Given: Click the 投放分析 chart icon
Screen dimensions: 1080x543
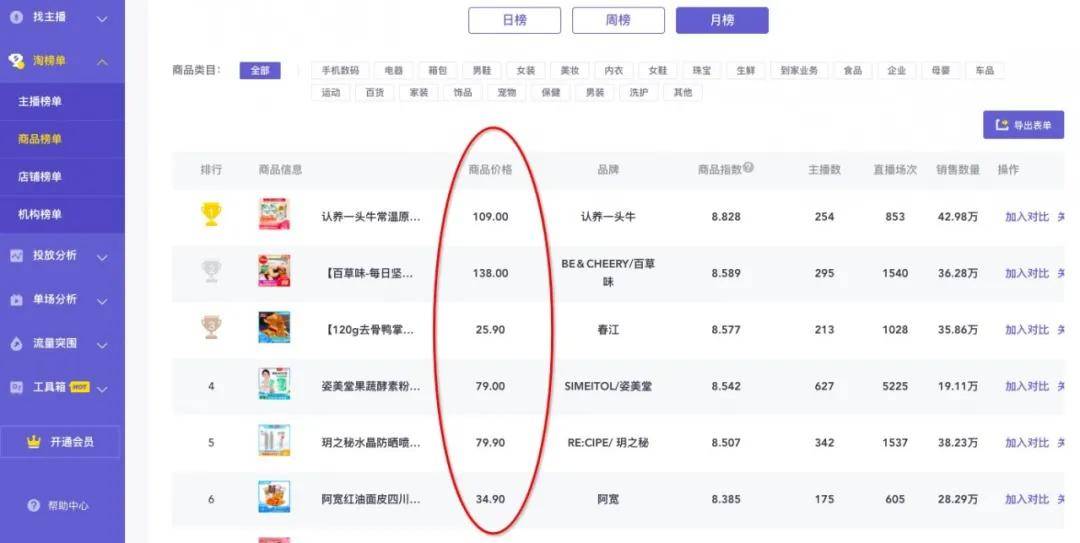Looking at the screenshot, I should coord(17,256).
